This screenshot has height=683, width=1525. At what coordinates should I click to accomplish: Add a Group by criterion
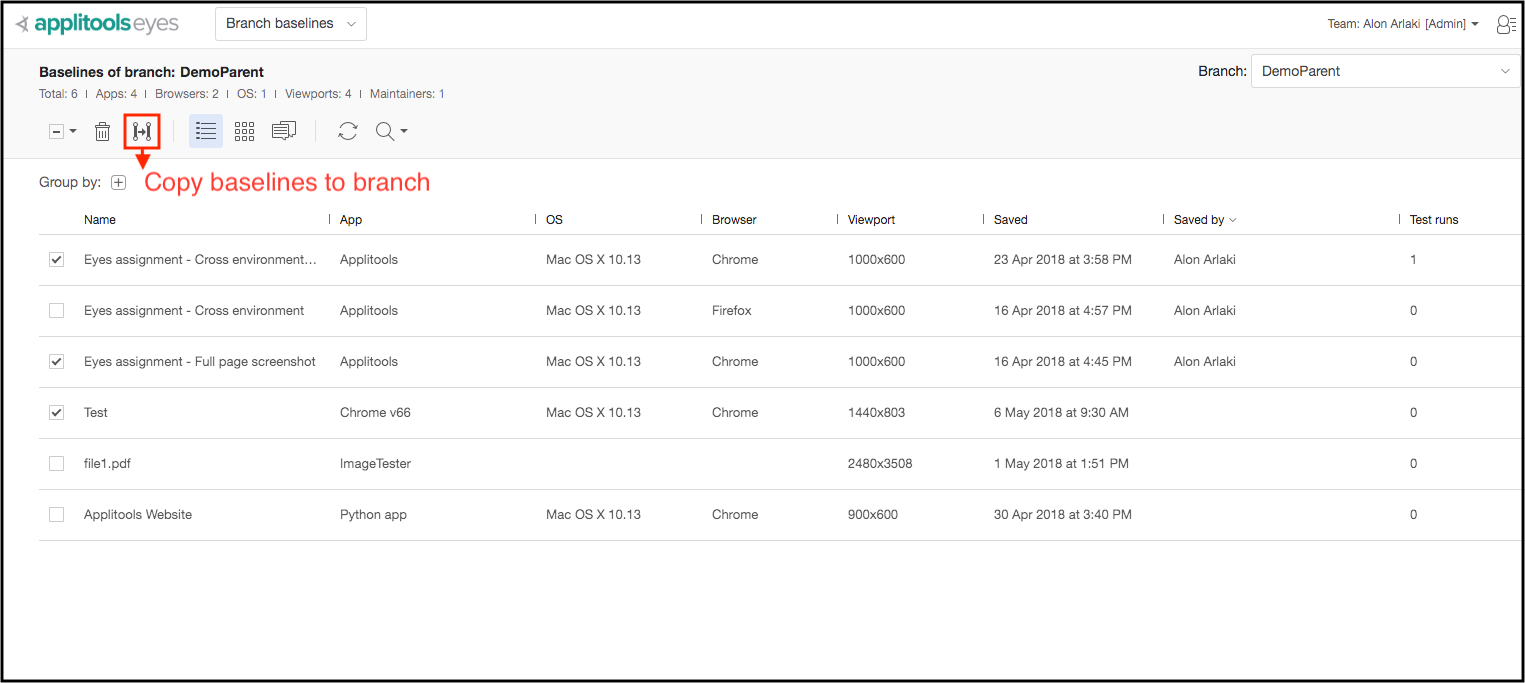(x=119, y=183)
